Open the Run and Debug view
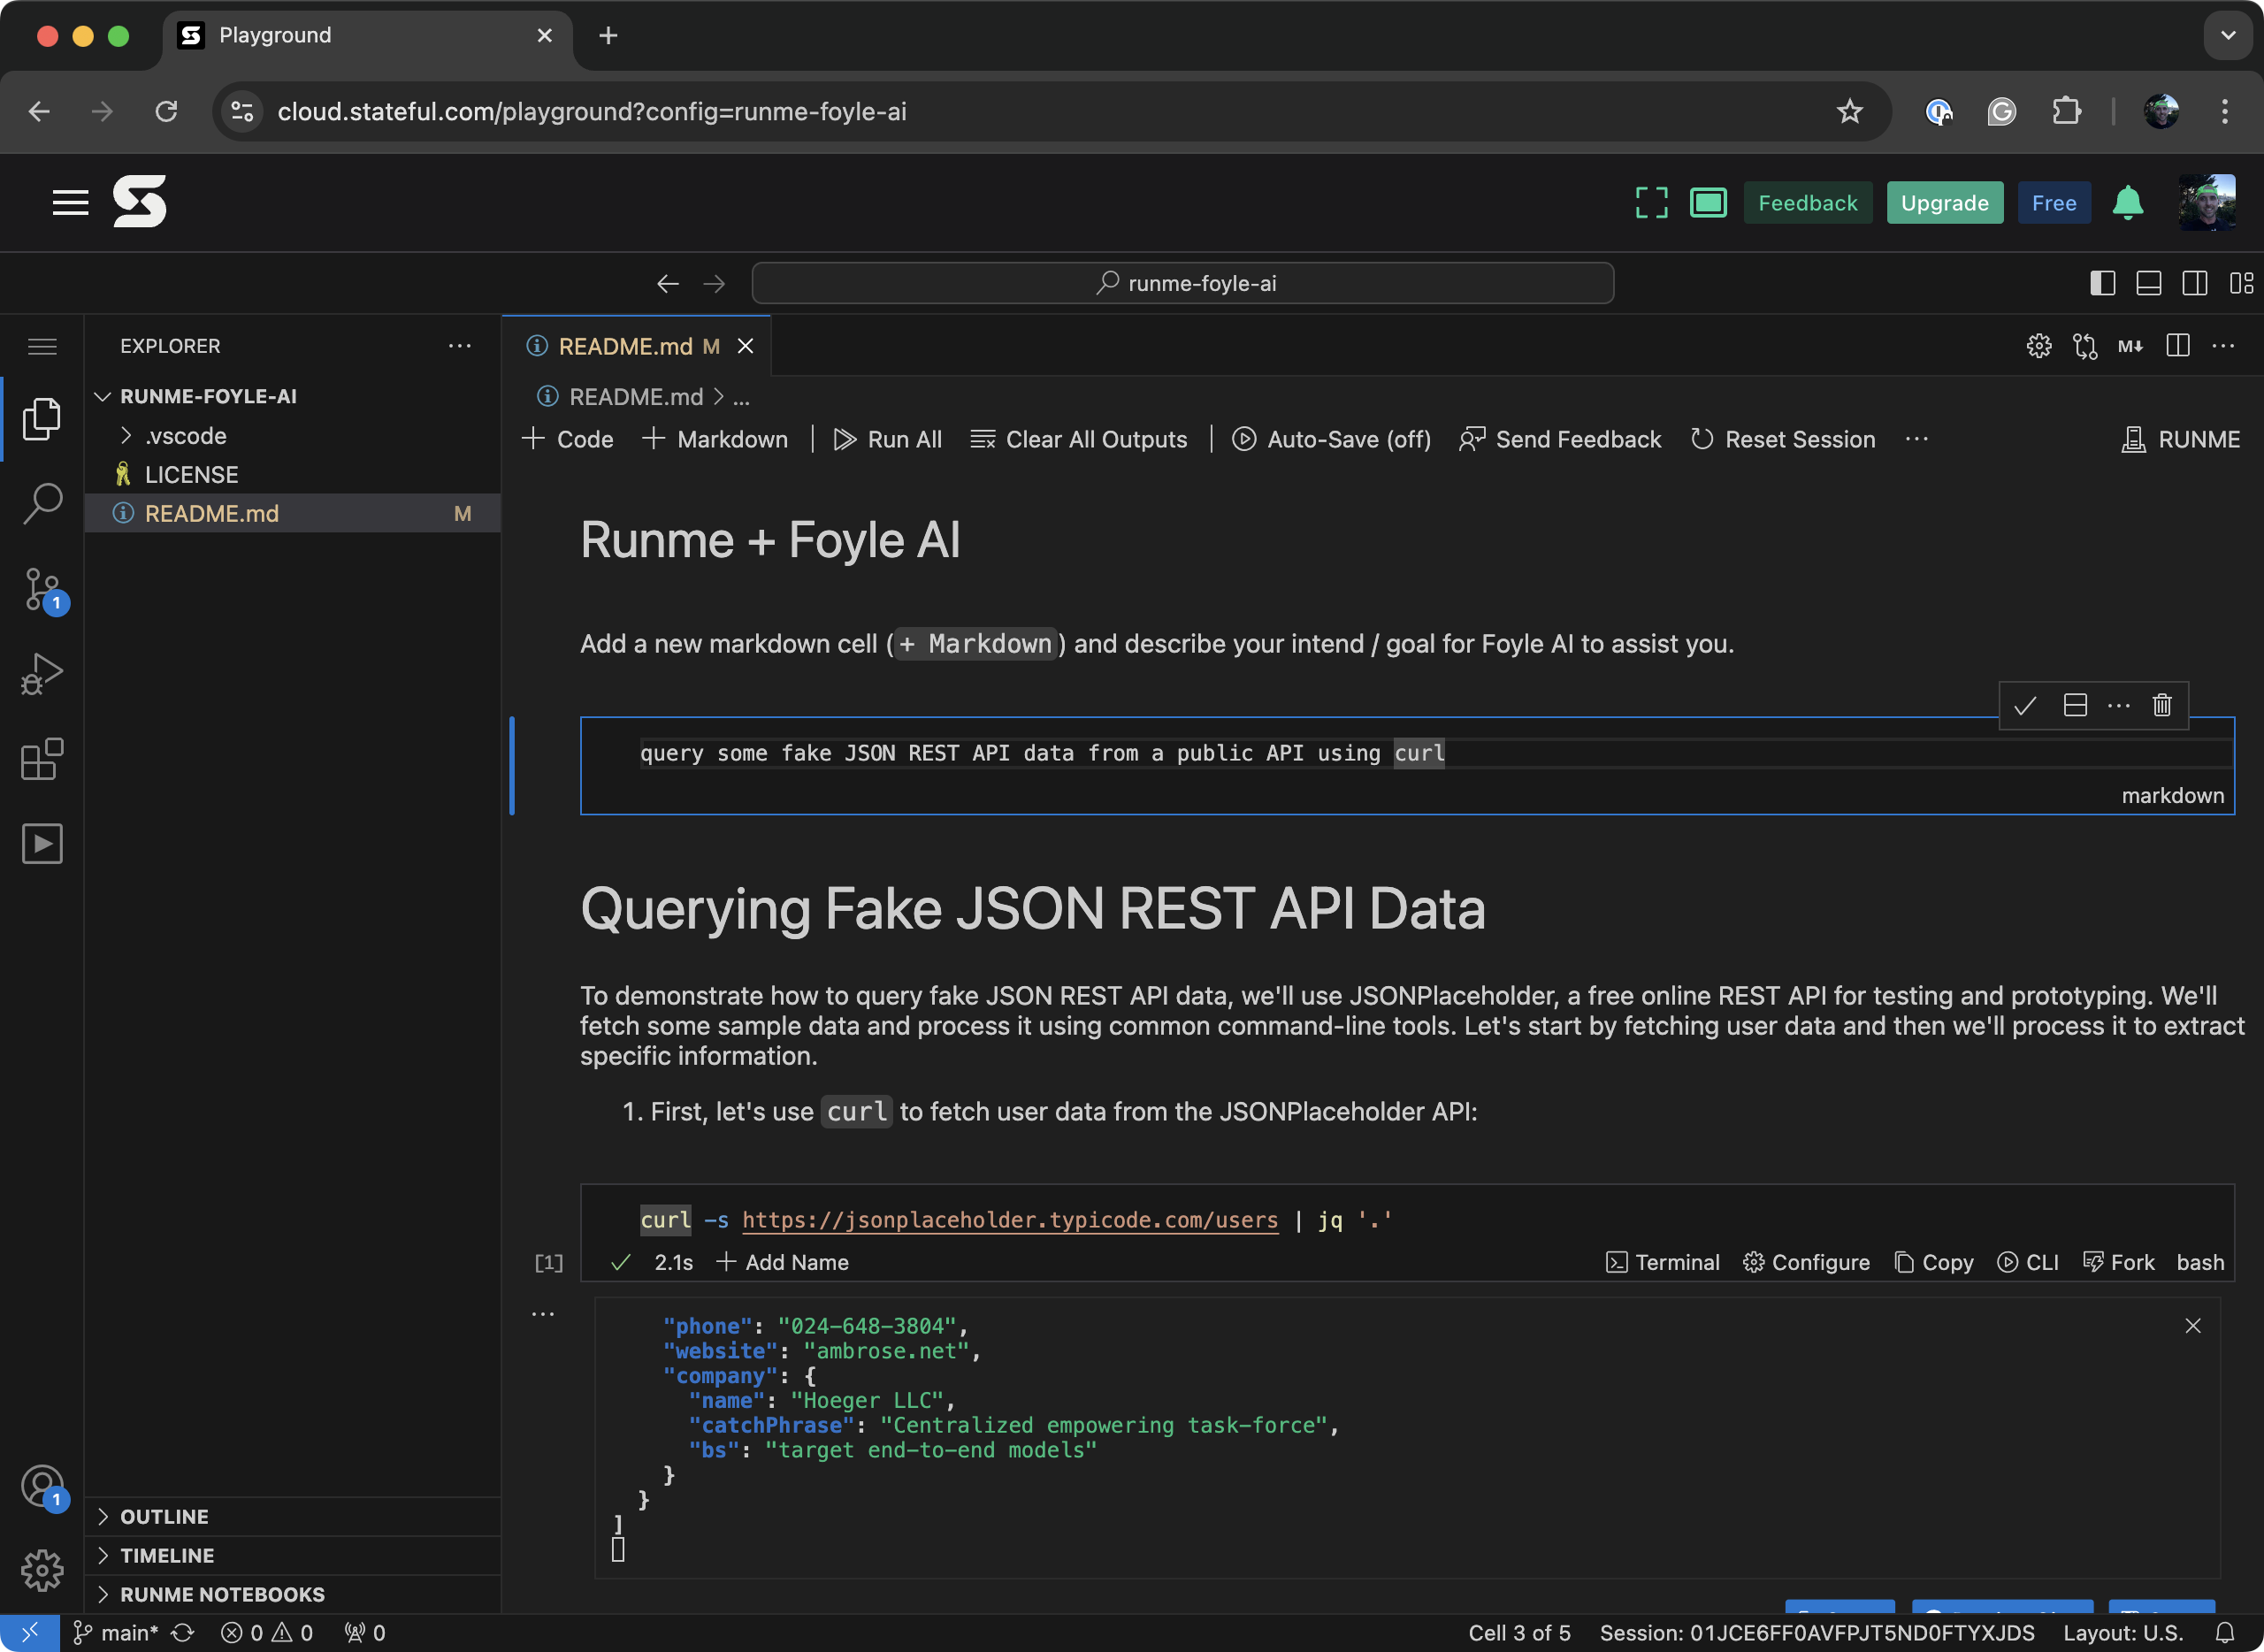Image resolution: width=2264 pixels, height=1652 pixels. 42,673
